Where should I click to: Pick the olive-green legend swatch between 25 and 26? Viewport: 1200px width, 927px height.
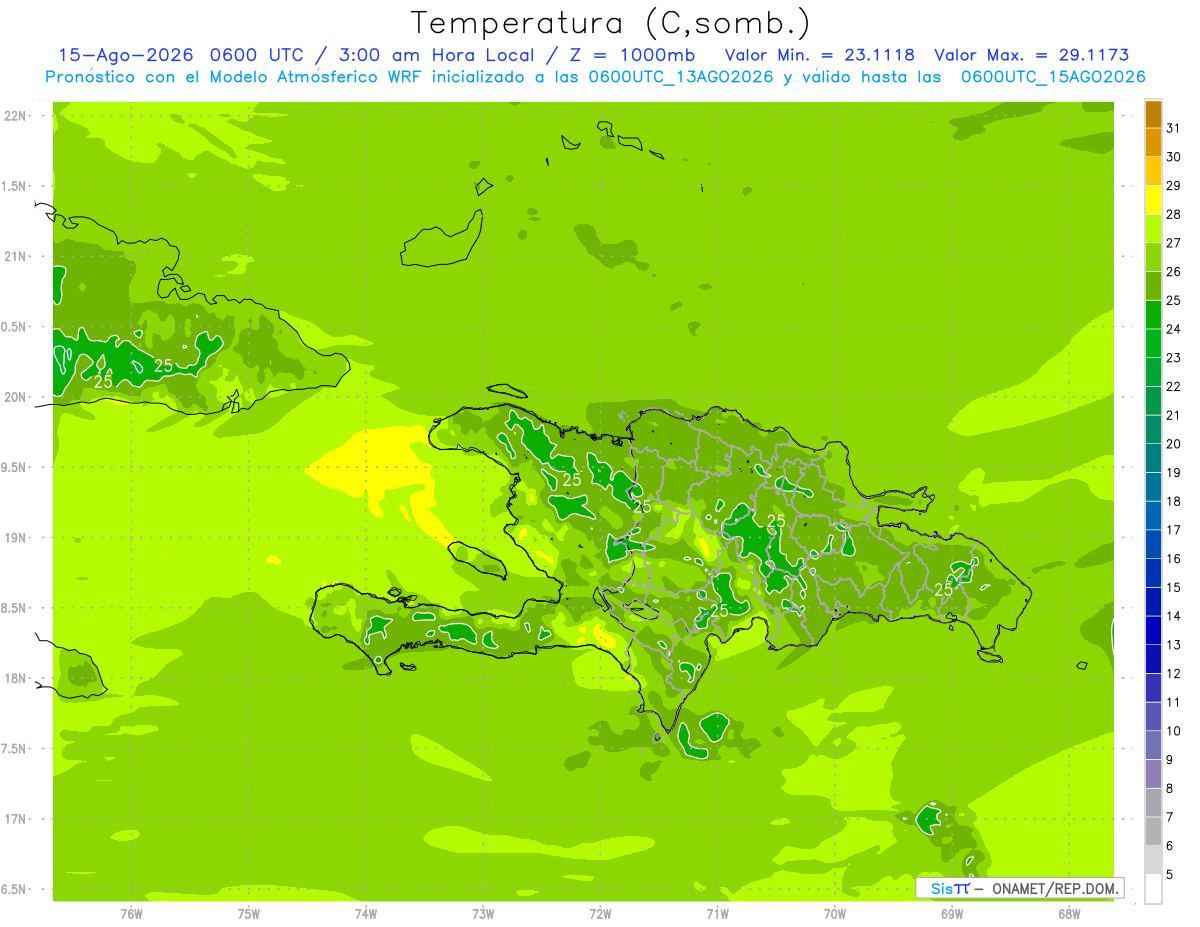click(1153, 285)
